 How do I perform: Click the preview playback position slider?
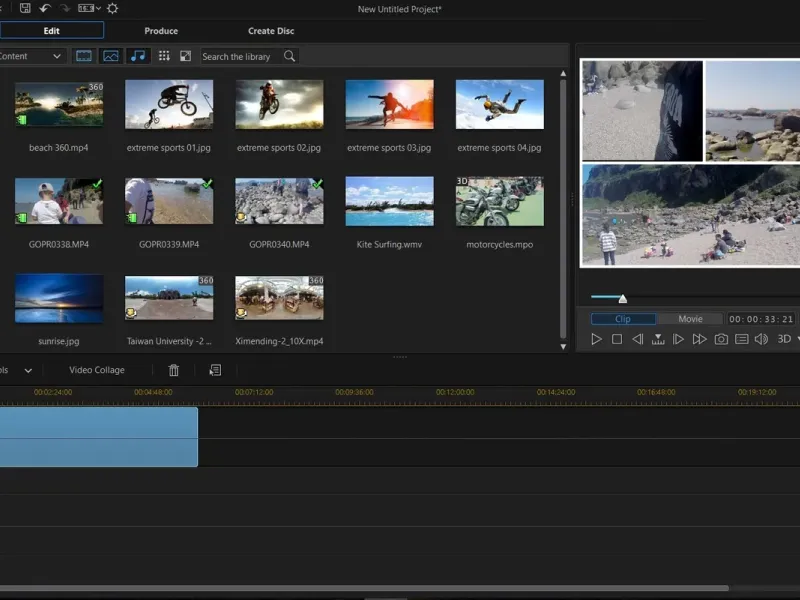[x=622, y=298]
